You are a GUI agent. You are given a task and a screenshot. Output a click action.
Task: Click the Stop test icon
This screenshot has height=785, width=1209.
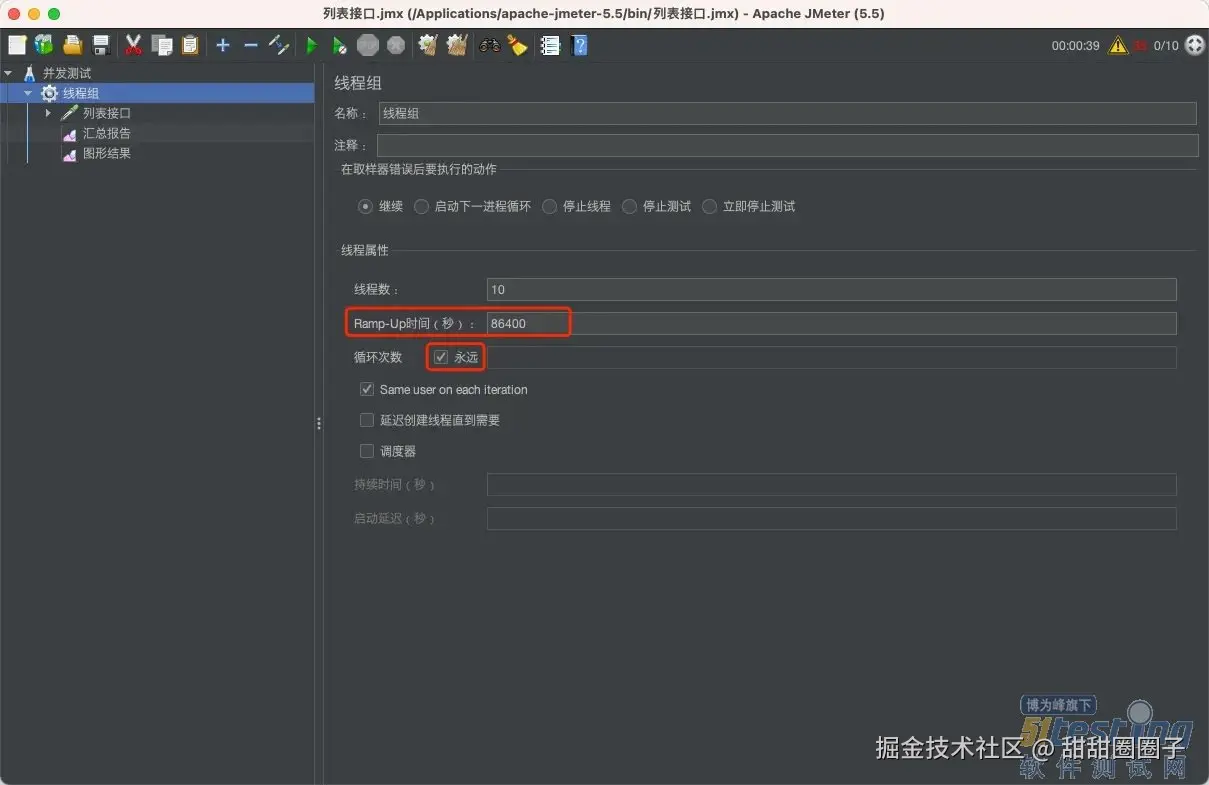click(x=368, y=45)
